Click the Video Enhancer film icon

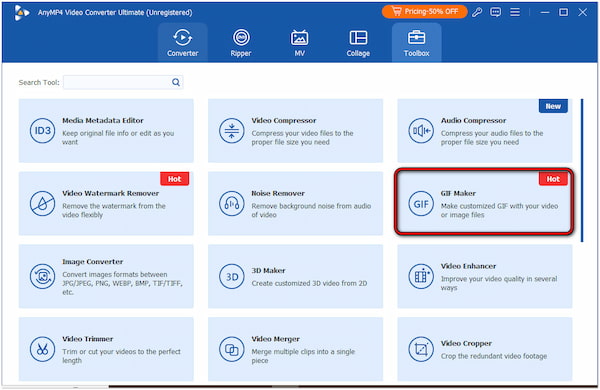[x=421, y=276]
